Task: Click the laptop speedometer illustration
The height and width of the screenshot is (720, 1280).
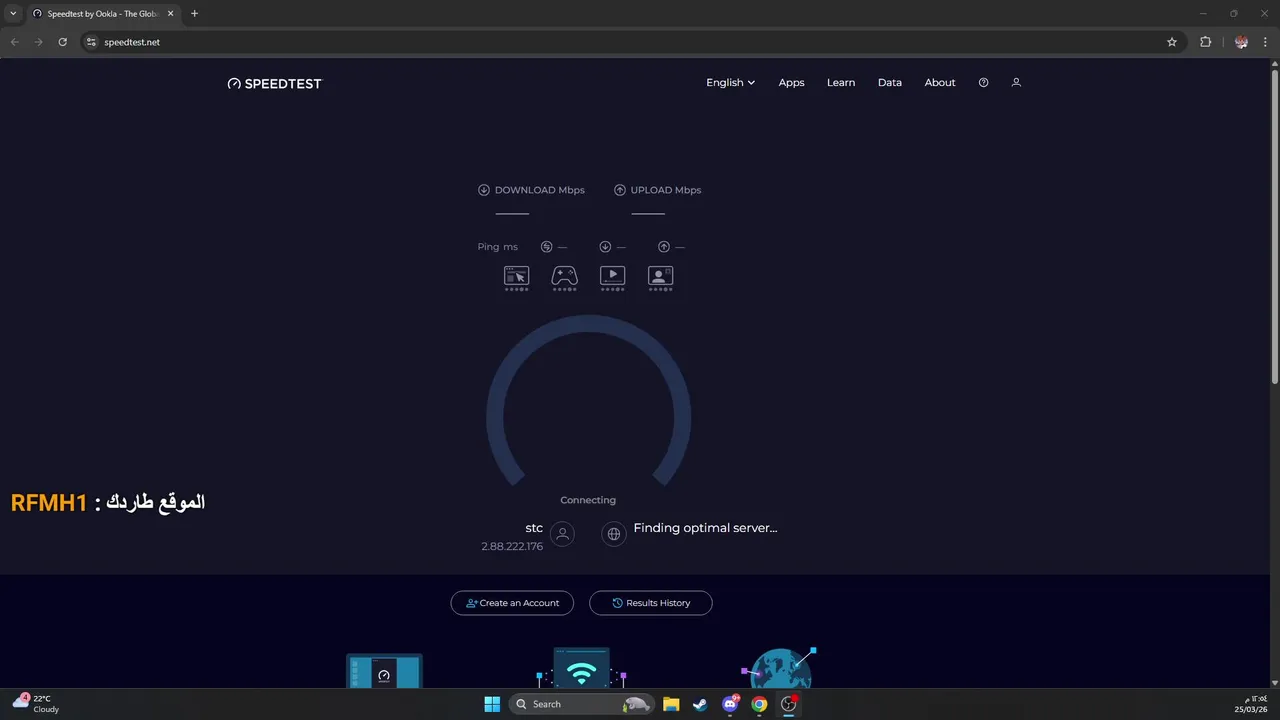Action: point(384,671)
